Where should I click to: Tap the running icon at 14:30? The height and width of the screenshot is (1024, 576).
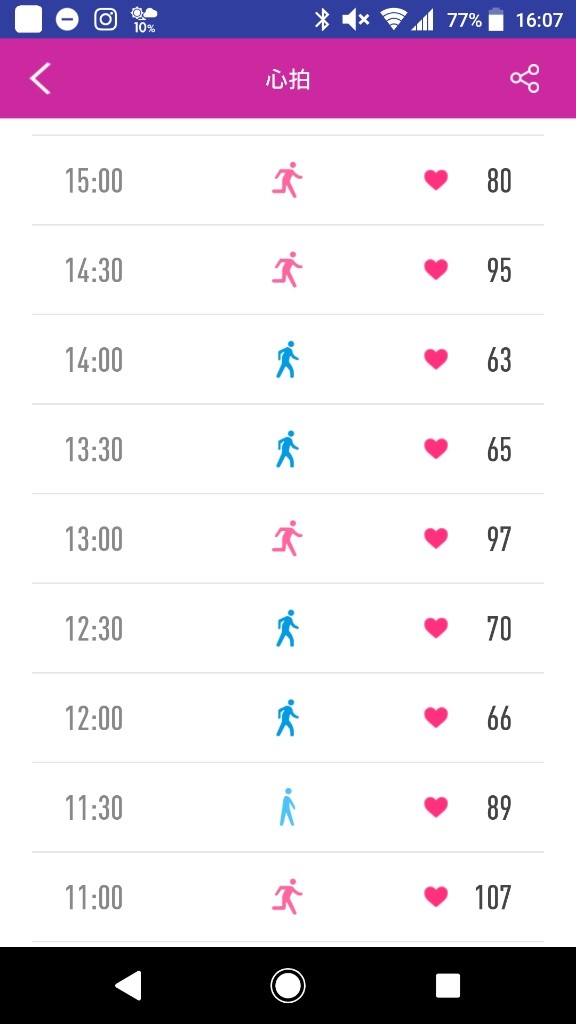(287, 270)
